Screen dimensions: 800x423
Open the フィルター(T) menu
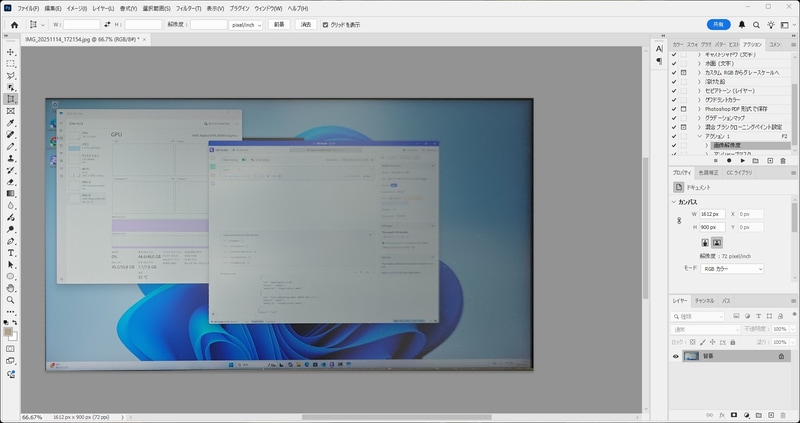click(186, 9)
